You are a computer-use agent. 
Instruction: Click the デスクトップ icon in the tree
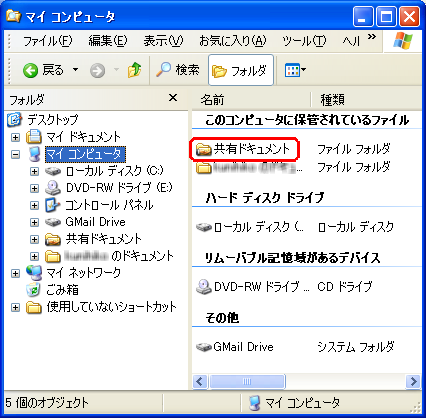(x=15, y=119)
